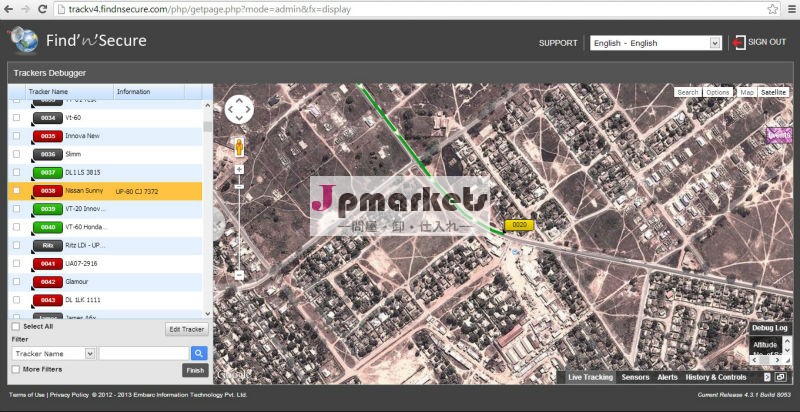Click the map pan control
This screenshot has height=412, width=800.
pyautogui.click(x=239, y=109)
